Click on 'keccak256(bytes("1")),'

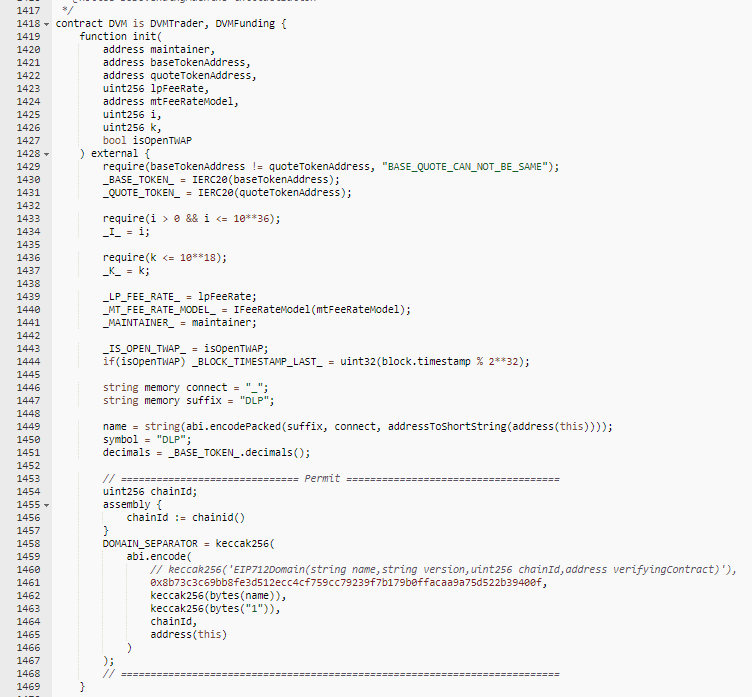(215, 609)
